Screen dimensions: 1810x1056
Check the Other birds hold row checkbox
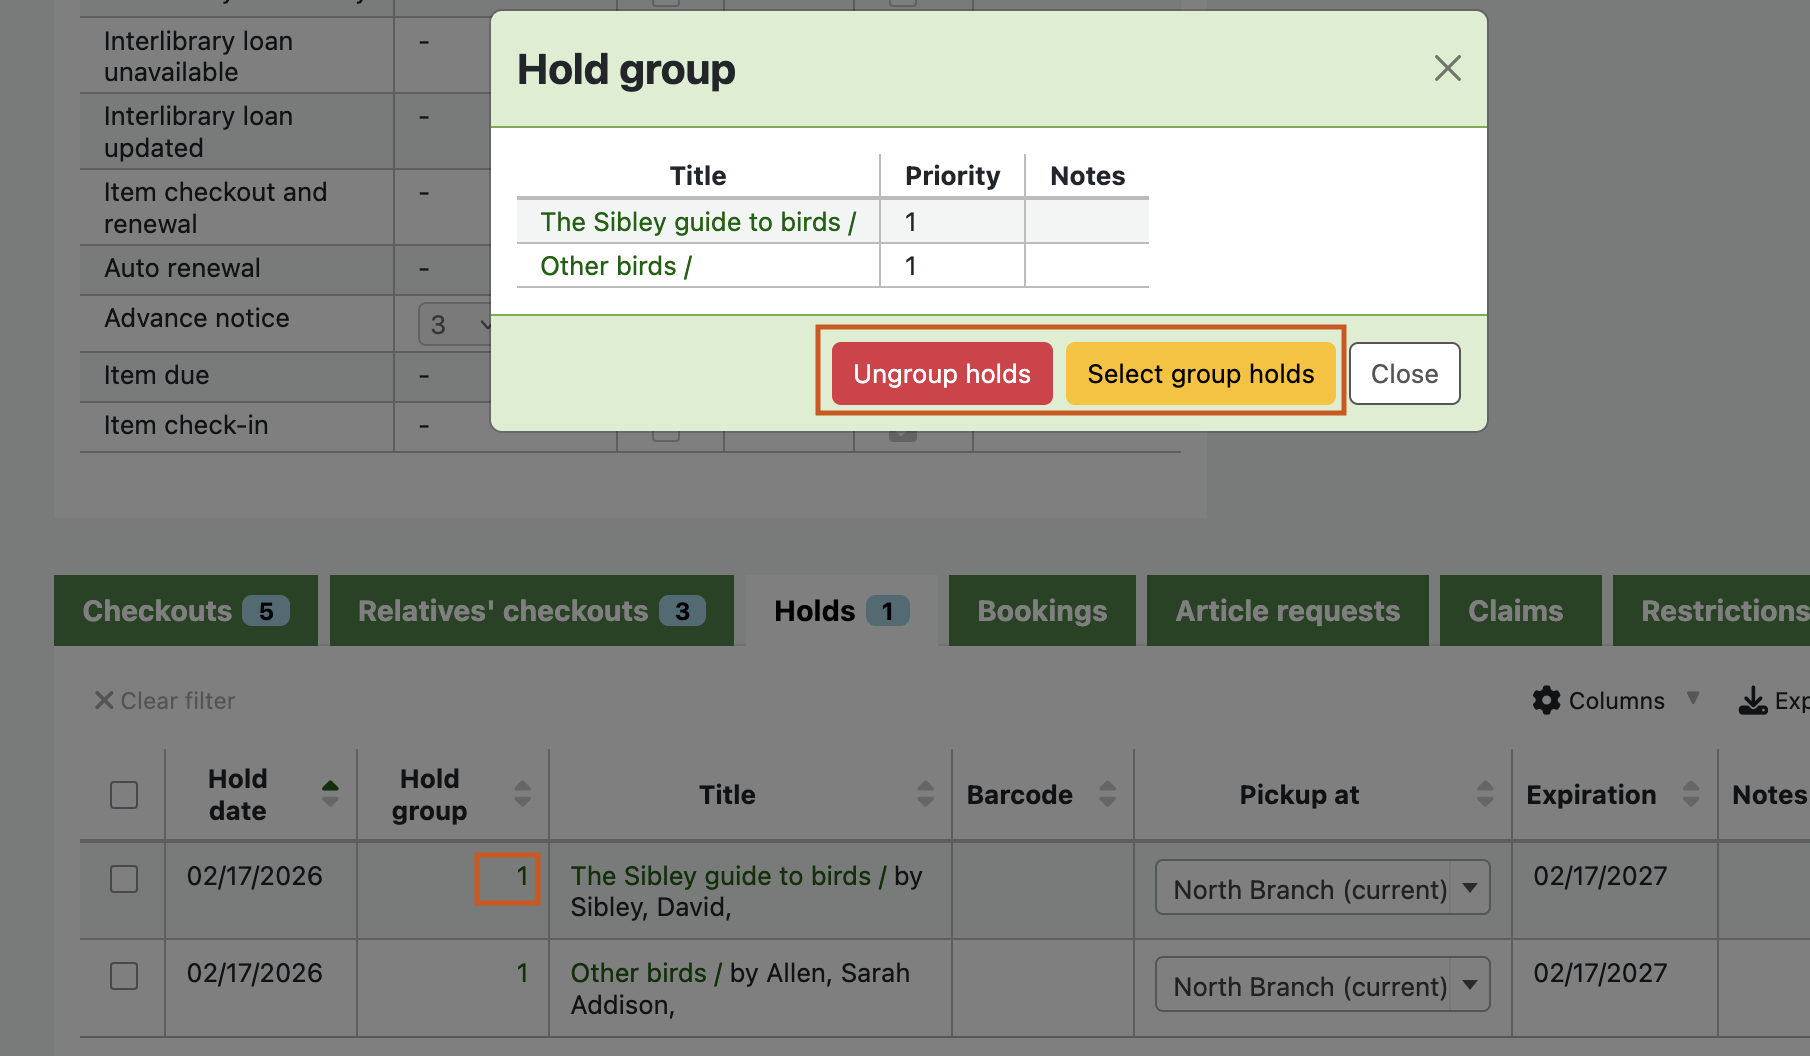tap(124, 975)
